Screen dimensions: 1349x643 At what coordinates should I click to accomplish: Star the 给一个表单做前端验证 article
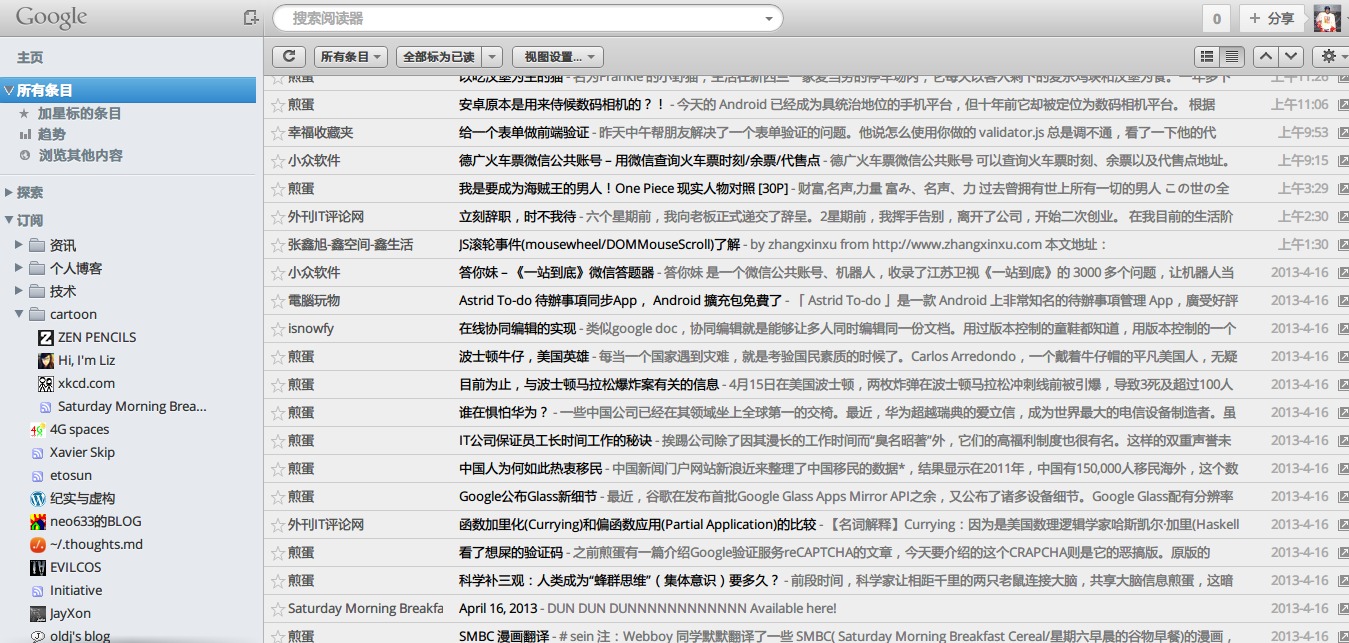coord(278,132)
